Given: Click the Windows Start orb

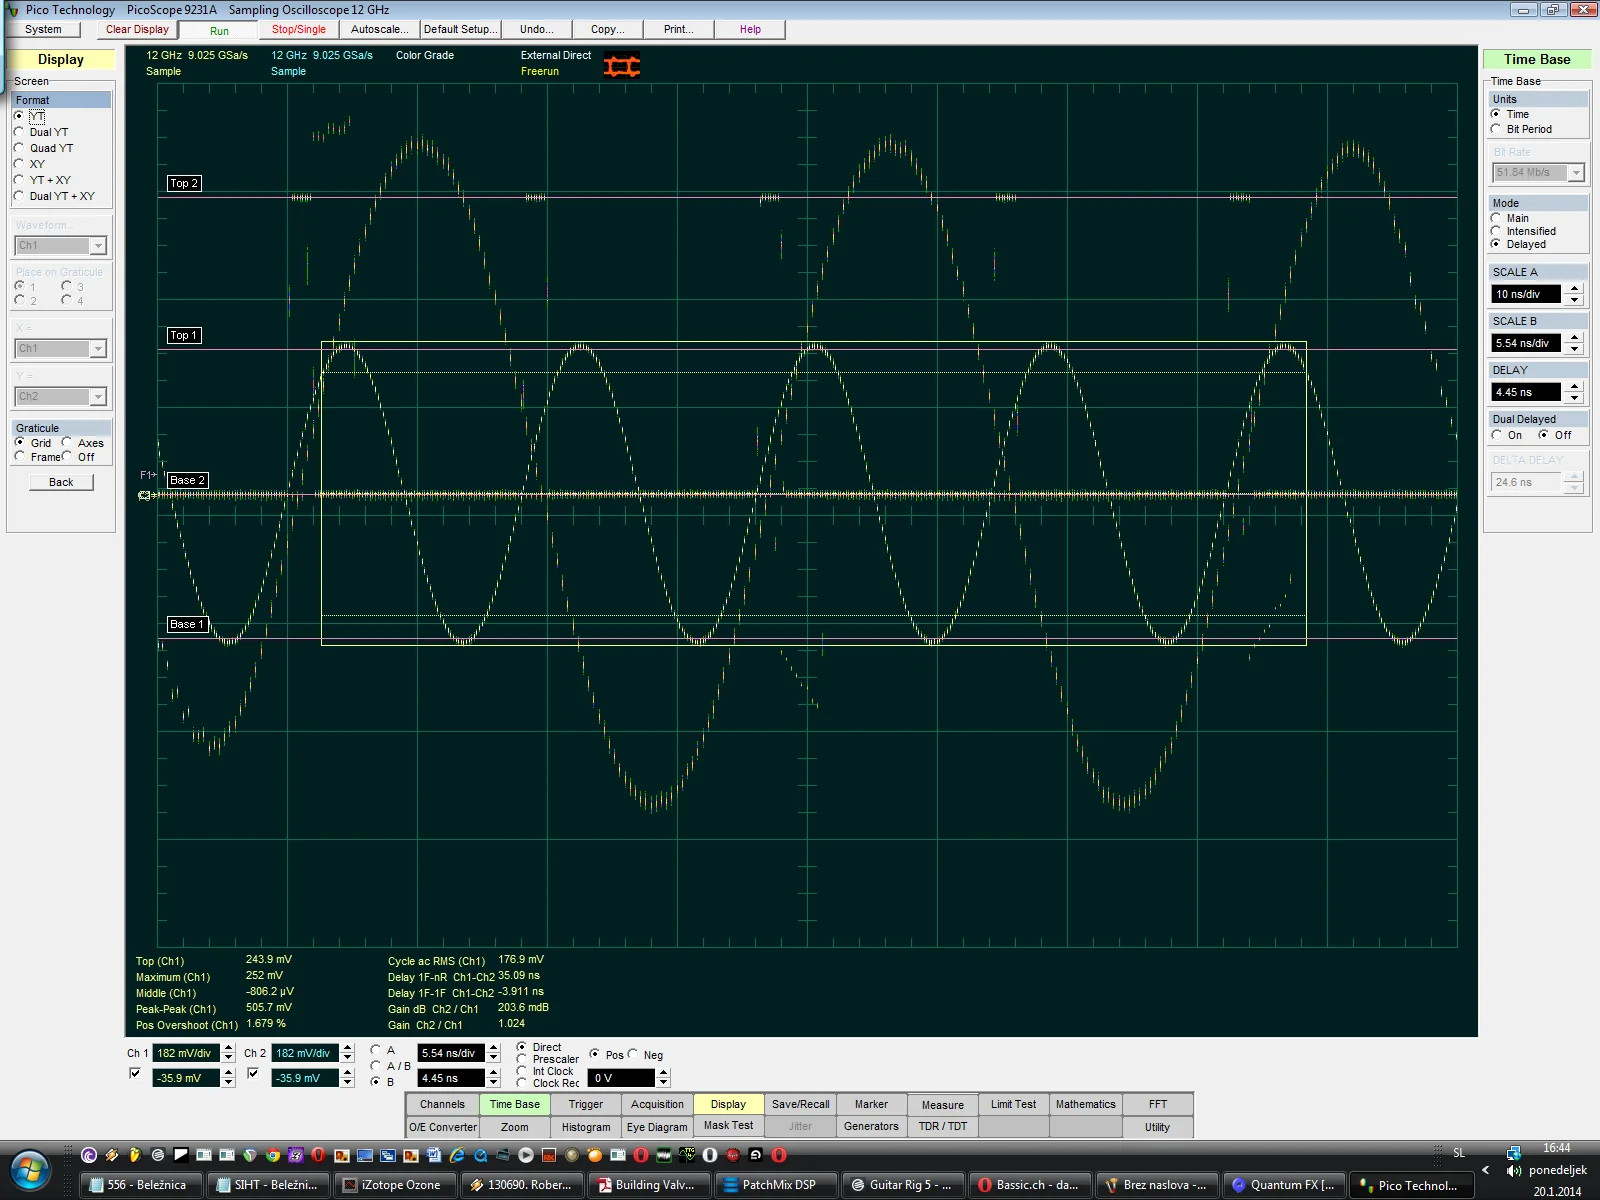Looking at the screenshot, I should pos(30,1170).
